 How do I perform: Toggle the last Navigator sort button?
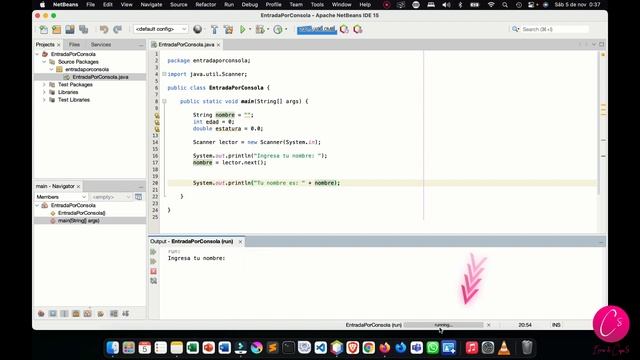(x=126, y=313)
